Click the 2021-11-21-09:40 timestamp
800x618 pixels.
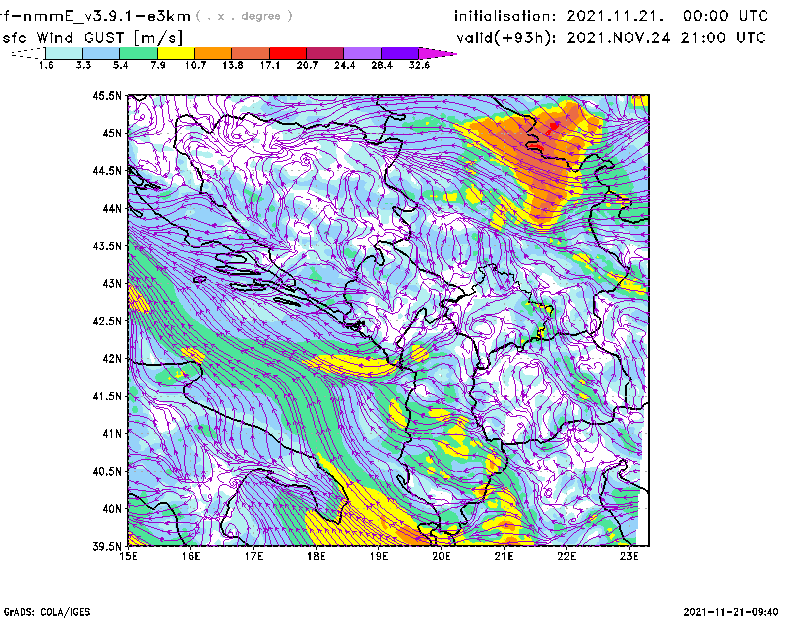731,612
